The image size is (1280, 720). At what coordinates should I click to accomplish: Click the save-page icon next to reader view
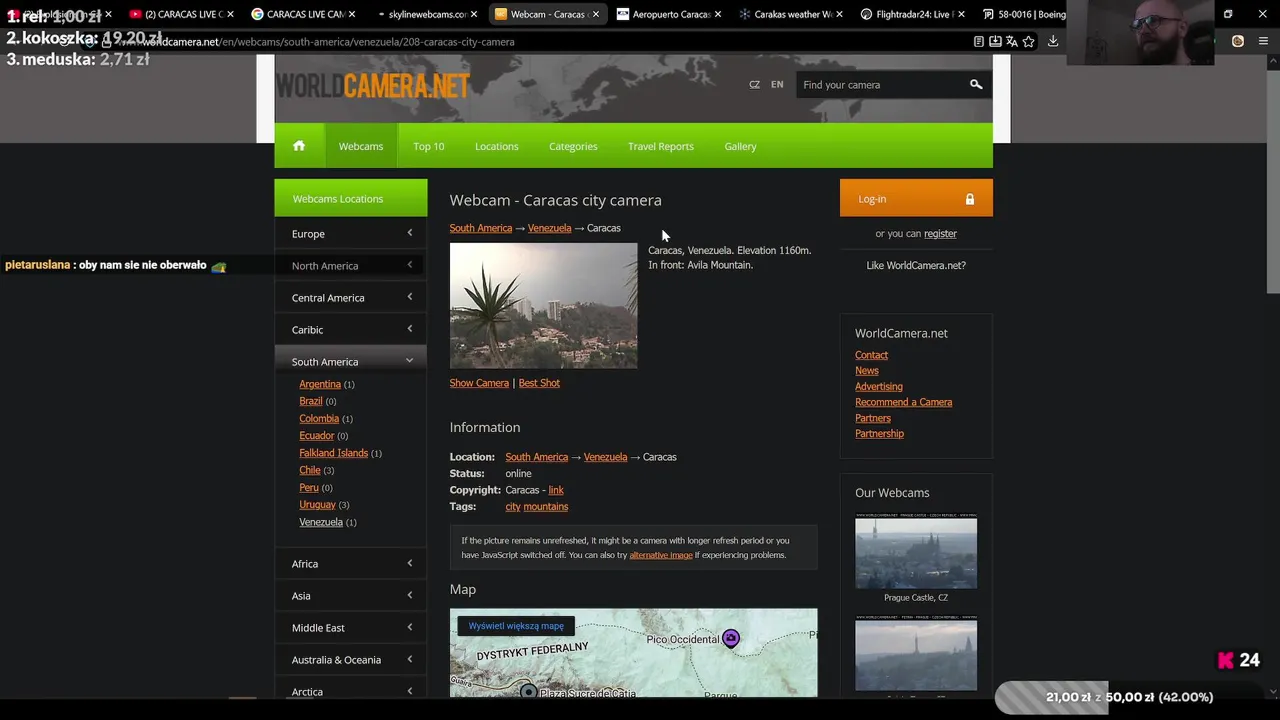pyautogui.click(x=995, y=42)
